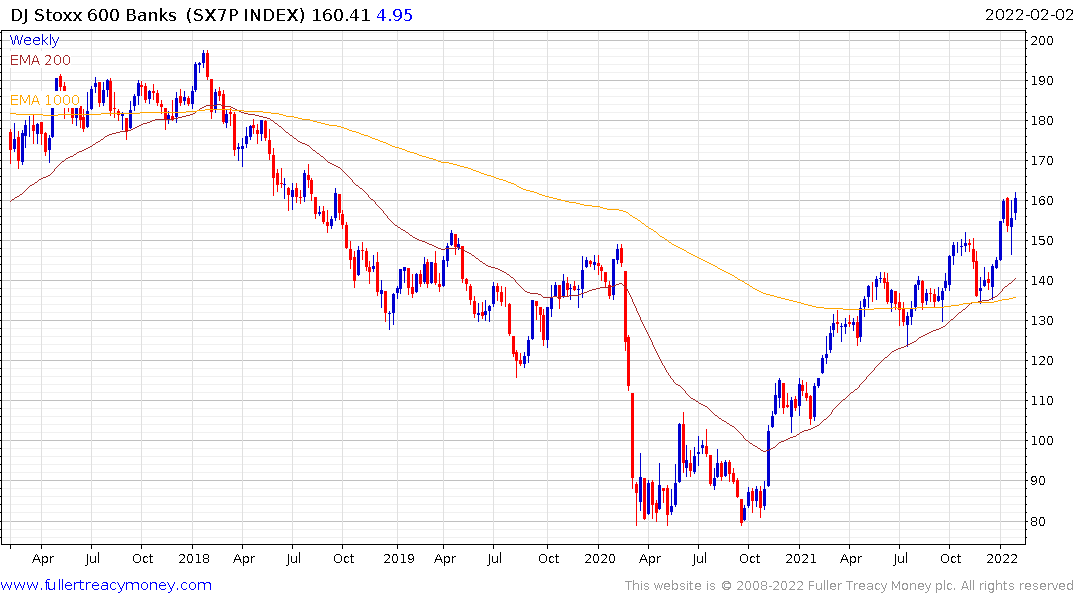Click the last price value 160.41

tap(341, 15)
